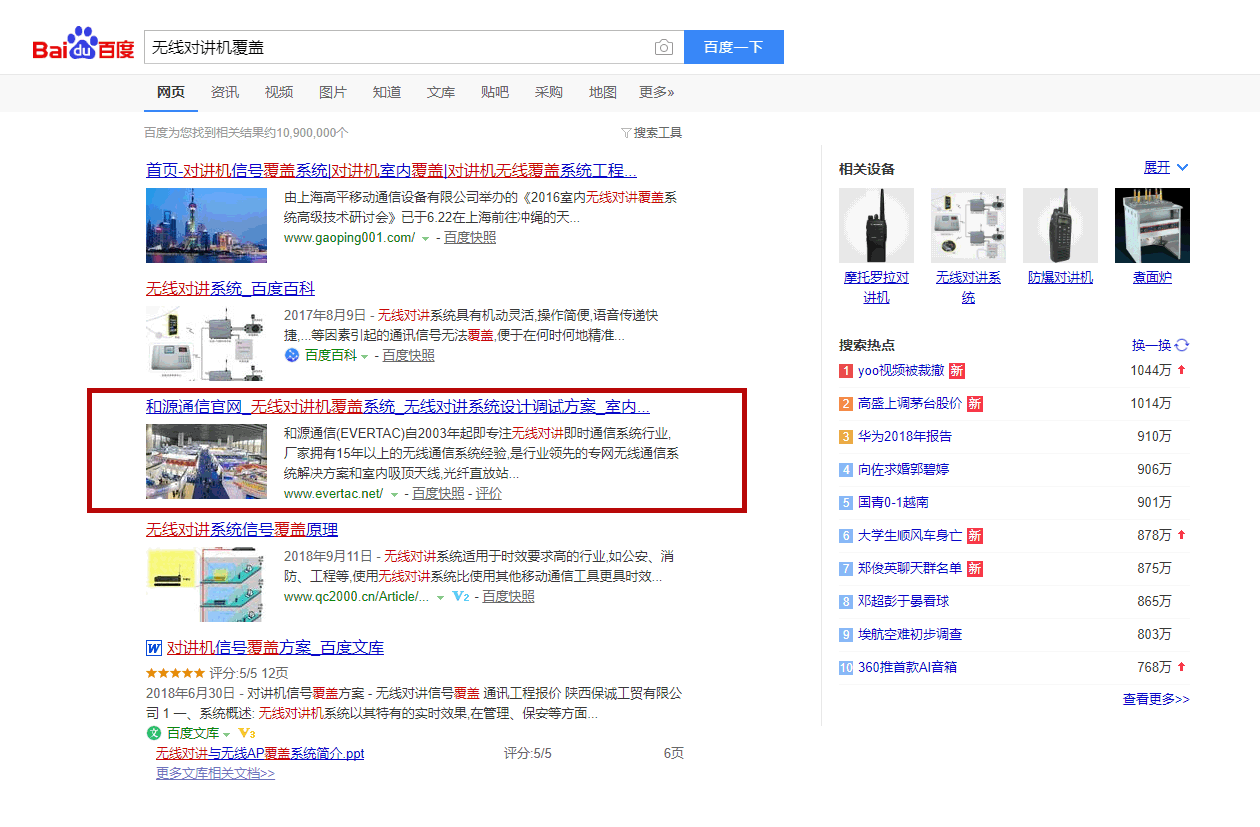This screenshot has height=827, width=1260.
Task: Click the 百度一下 search button
Action: (734, 47)
